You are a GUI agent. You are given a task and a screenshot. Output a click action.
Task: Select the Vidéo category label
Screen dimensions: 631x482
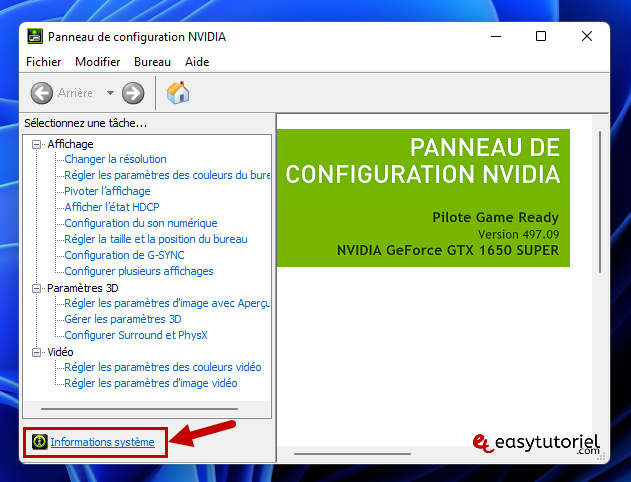click(60, 352)
